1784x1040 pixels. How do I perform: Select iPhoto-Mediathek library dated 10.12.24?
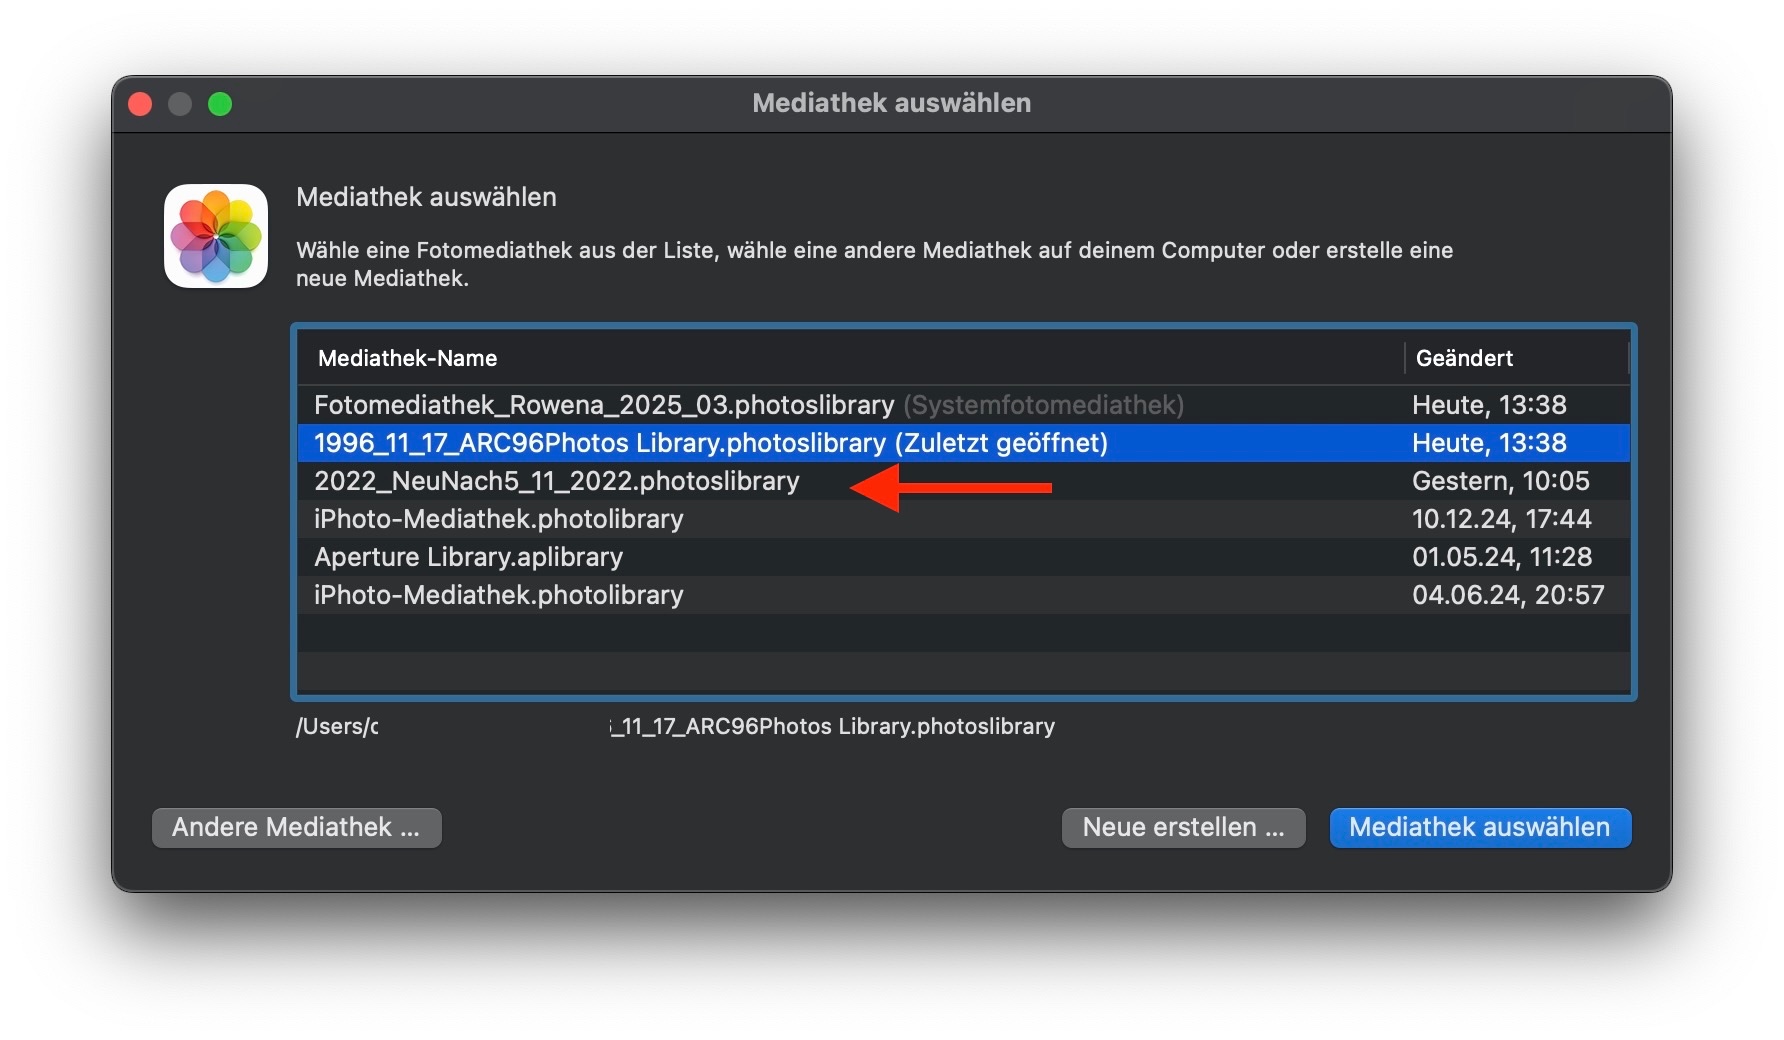click(x=499, y=519)
